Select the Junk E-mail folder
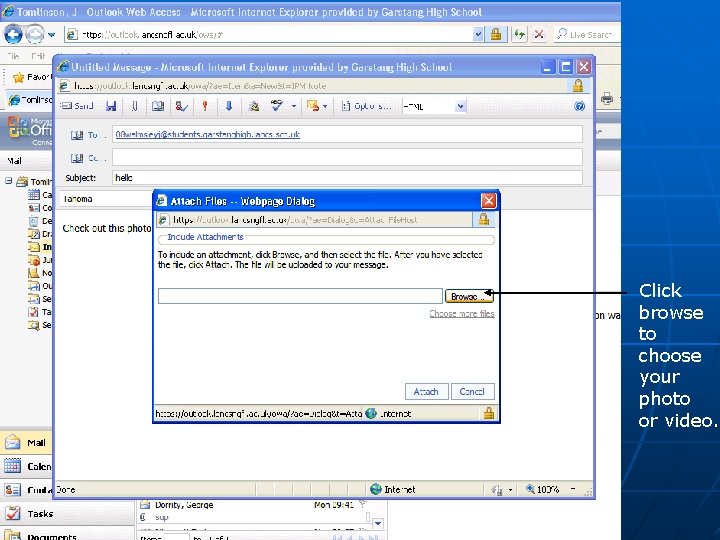 coord(39,260)
